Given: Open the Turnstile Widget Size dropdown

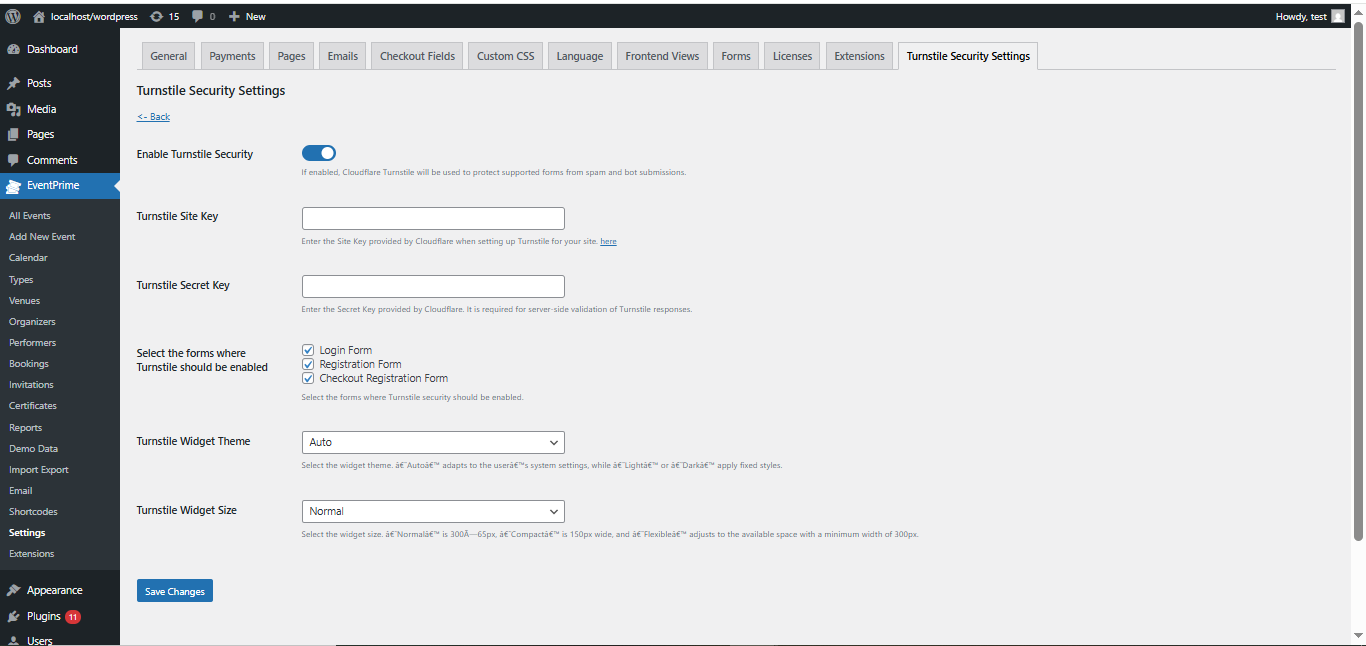Looking at the screenshot, I should coord(433,511).
